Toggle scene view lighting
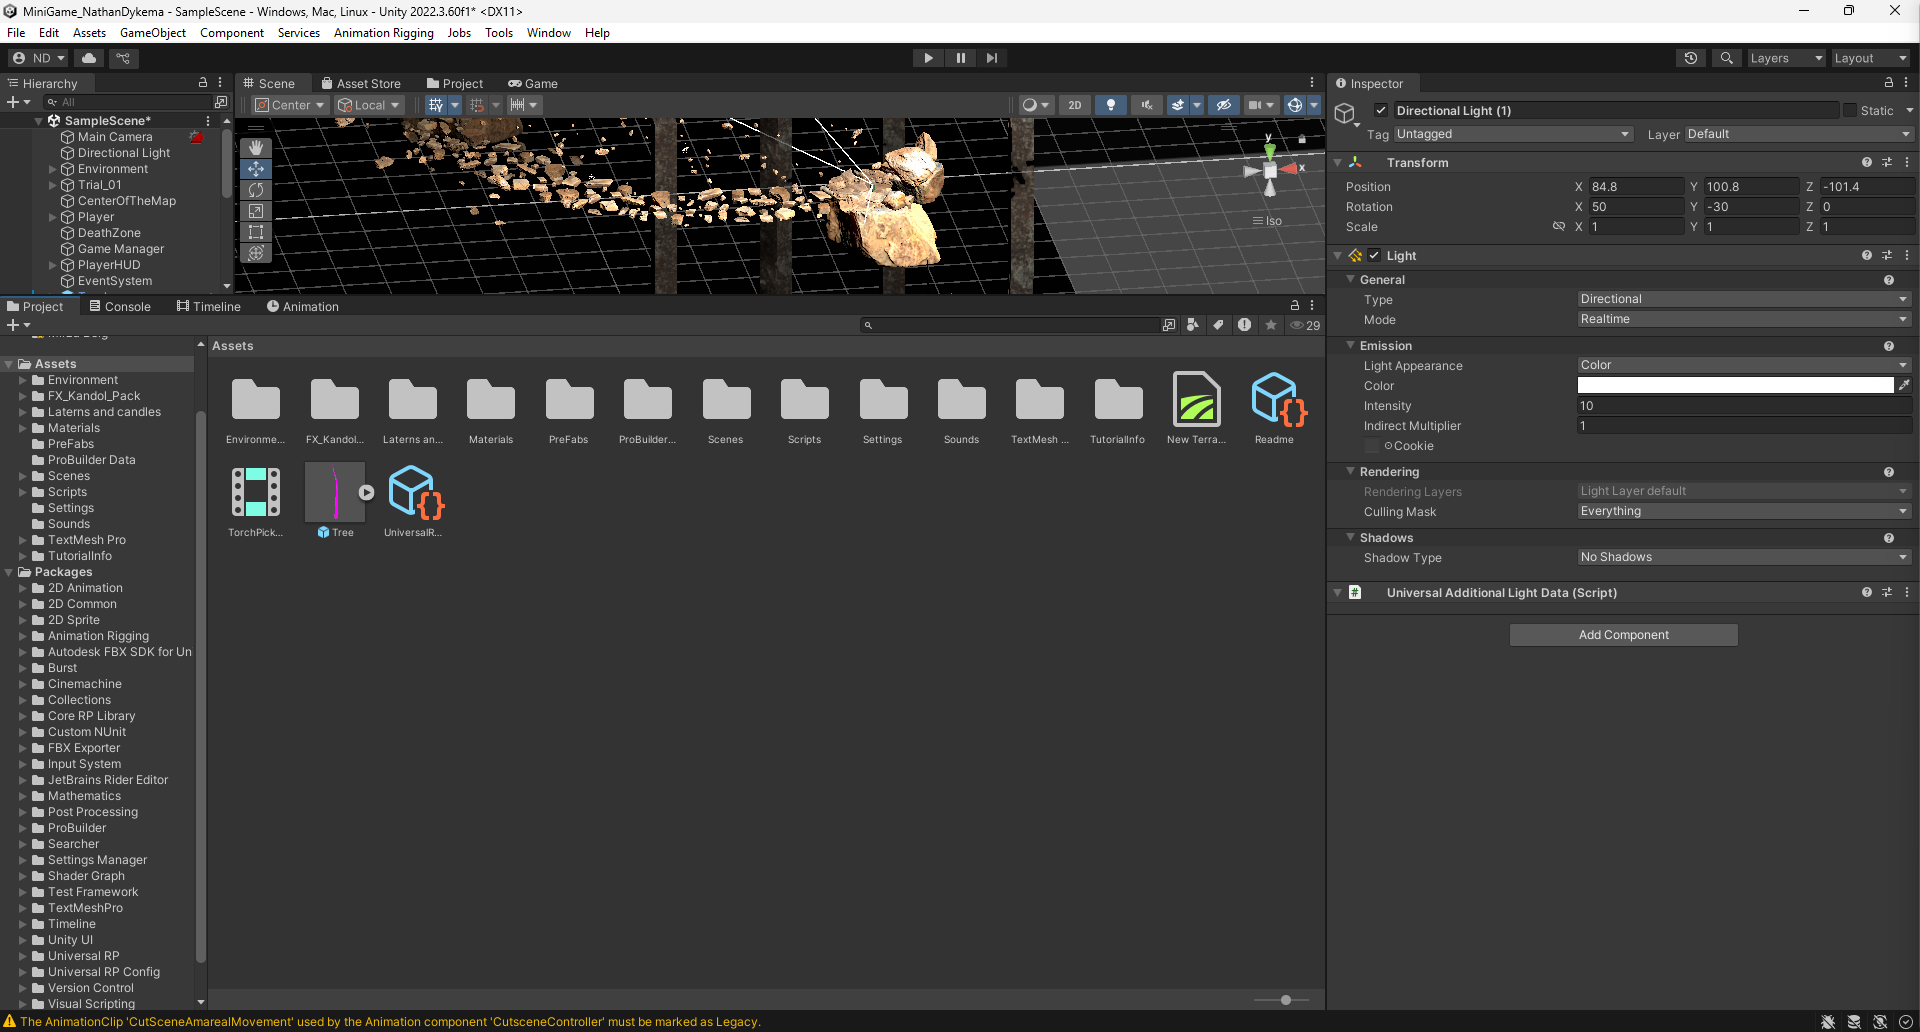 1111,104
